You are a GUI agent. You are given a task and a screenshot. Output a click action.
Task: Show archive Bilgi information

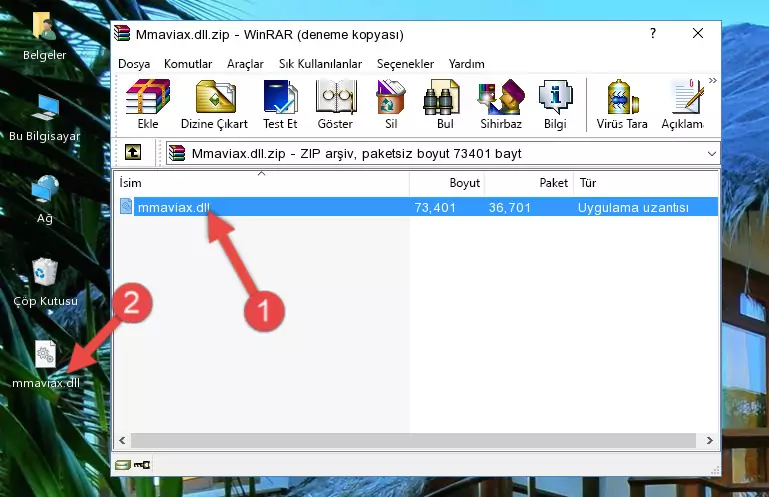coord(555,104)
